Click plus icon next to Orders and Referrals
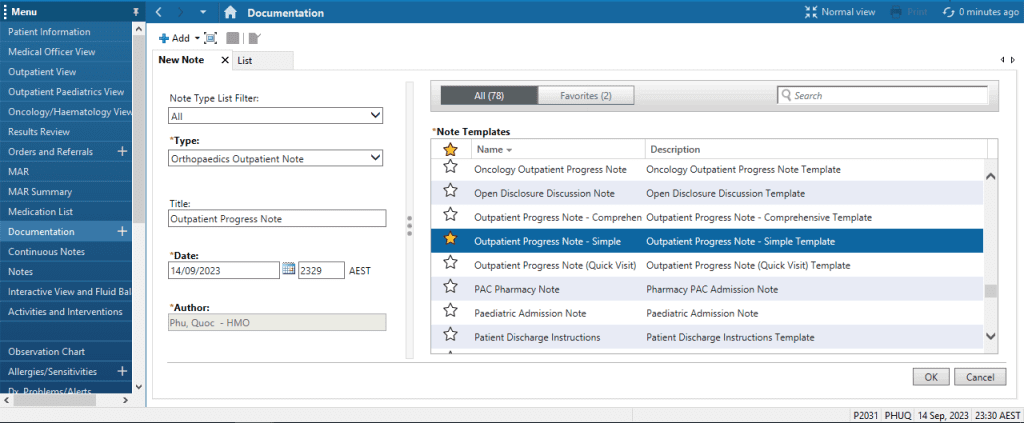The image size is (1024, 423). click(x=122, y=152)
